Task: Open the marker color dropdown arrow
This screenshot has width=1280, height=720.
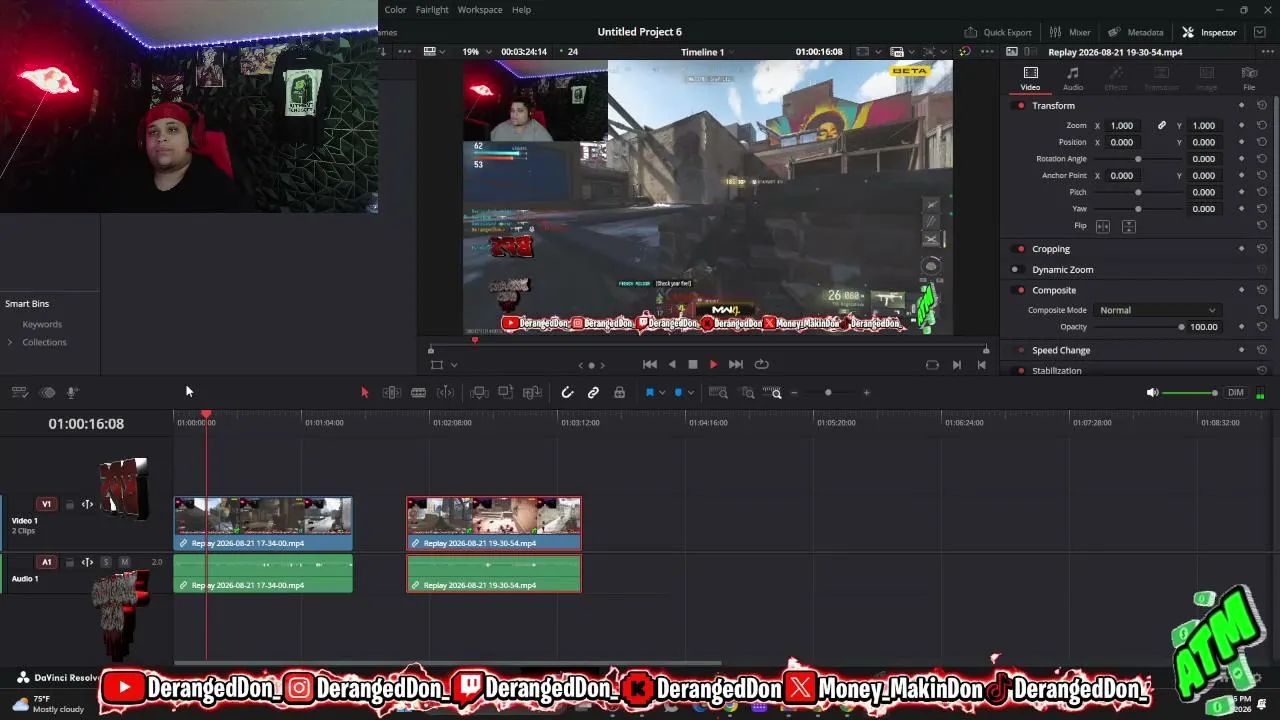Action: coord(690,393)
